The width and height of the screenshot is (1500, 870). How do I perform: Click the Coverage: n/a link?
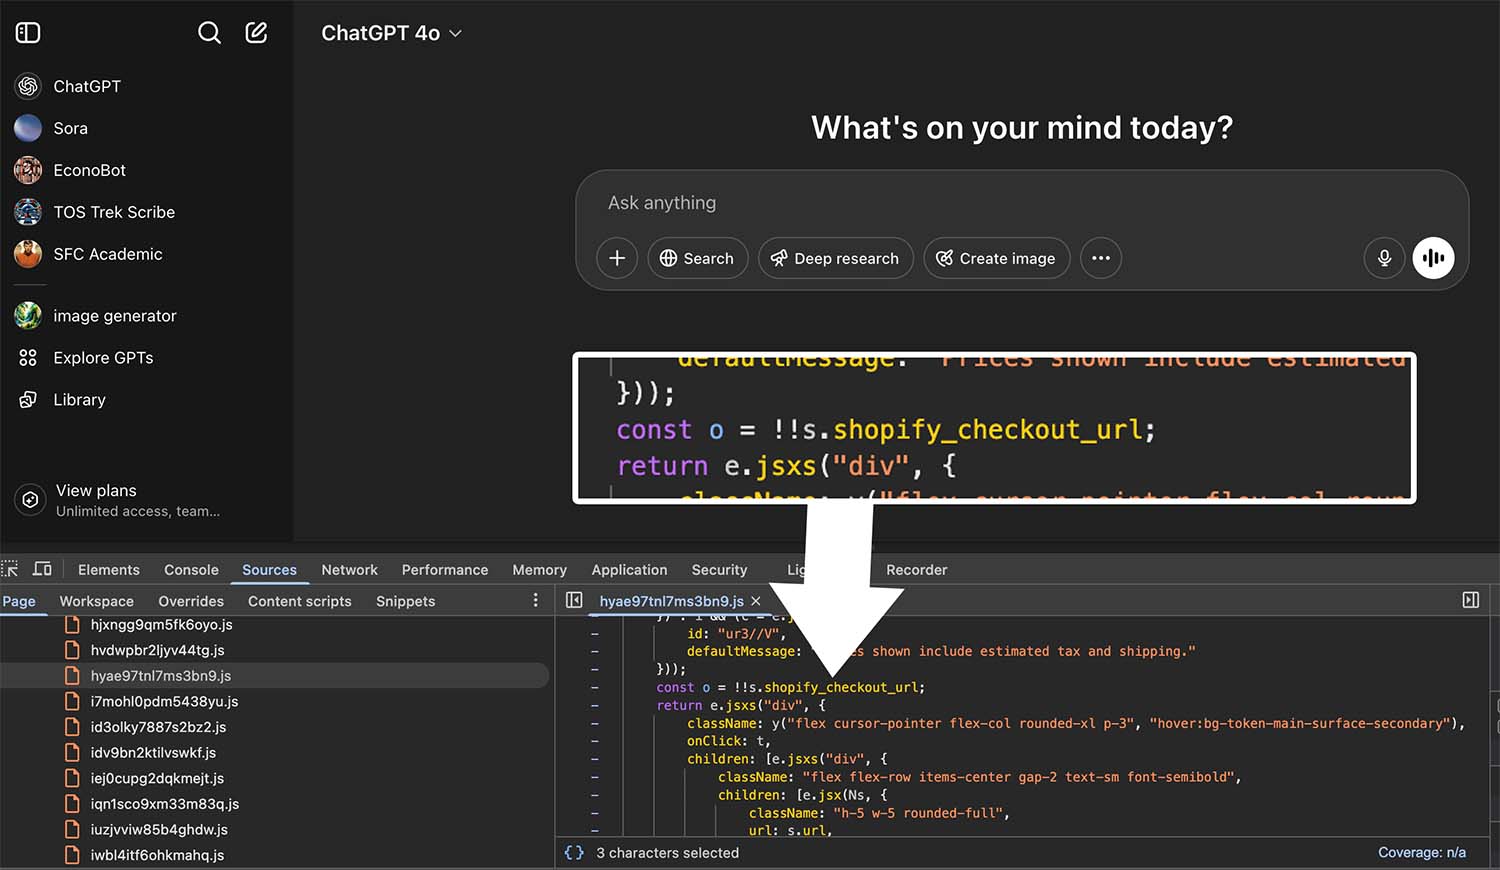1421,853
